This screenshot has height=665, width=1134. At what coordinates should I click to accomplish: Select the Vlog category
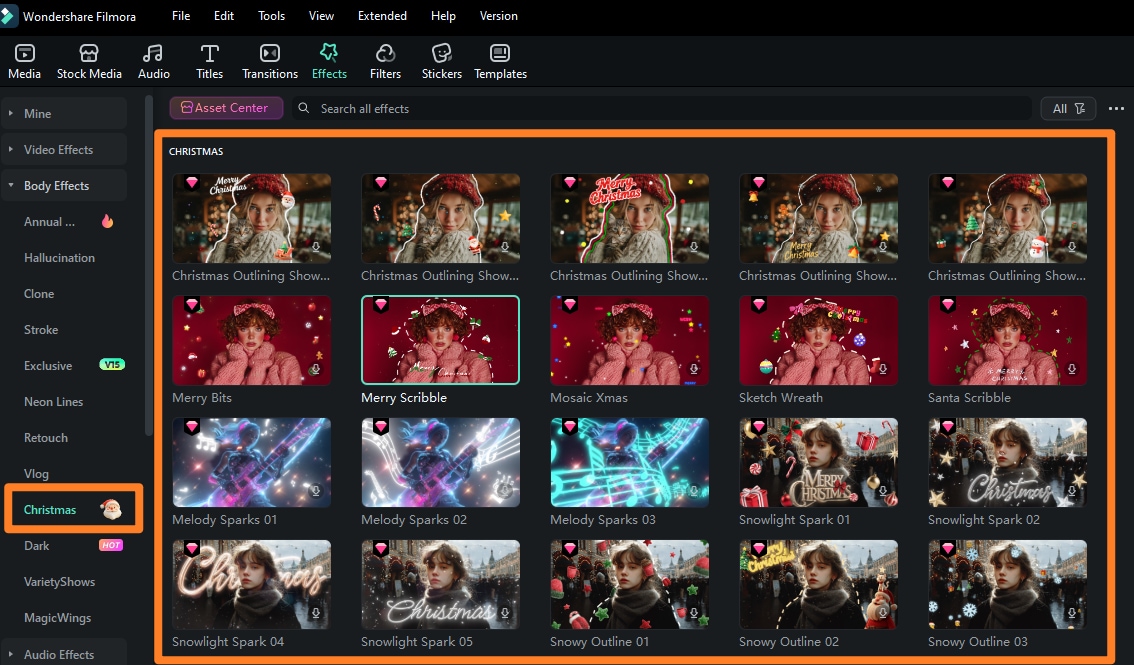[36, 474]
